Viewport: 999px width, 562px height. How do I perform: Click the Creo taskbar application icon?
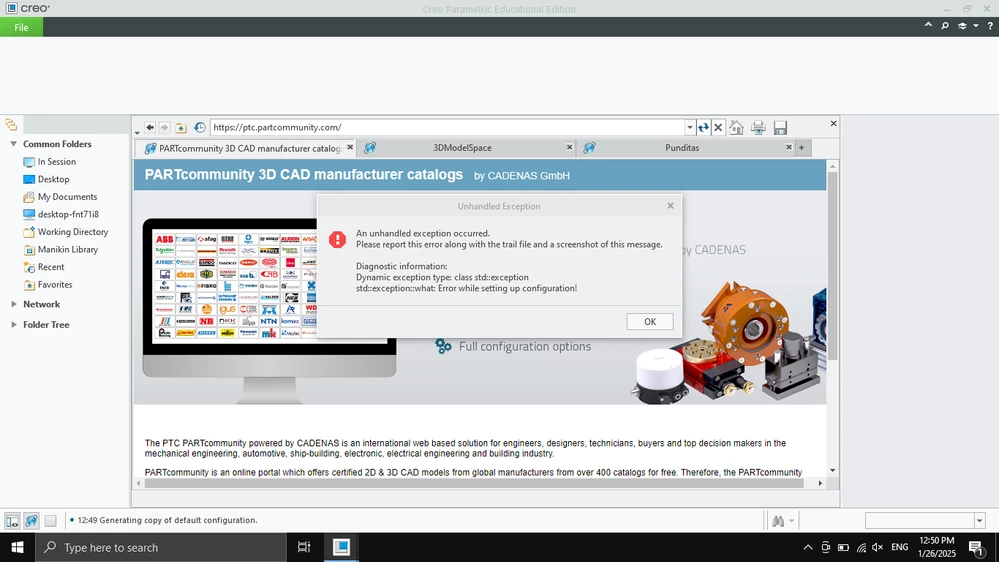[341, 547]
